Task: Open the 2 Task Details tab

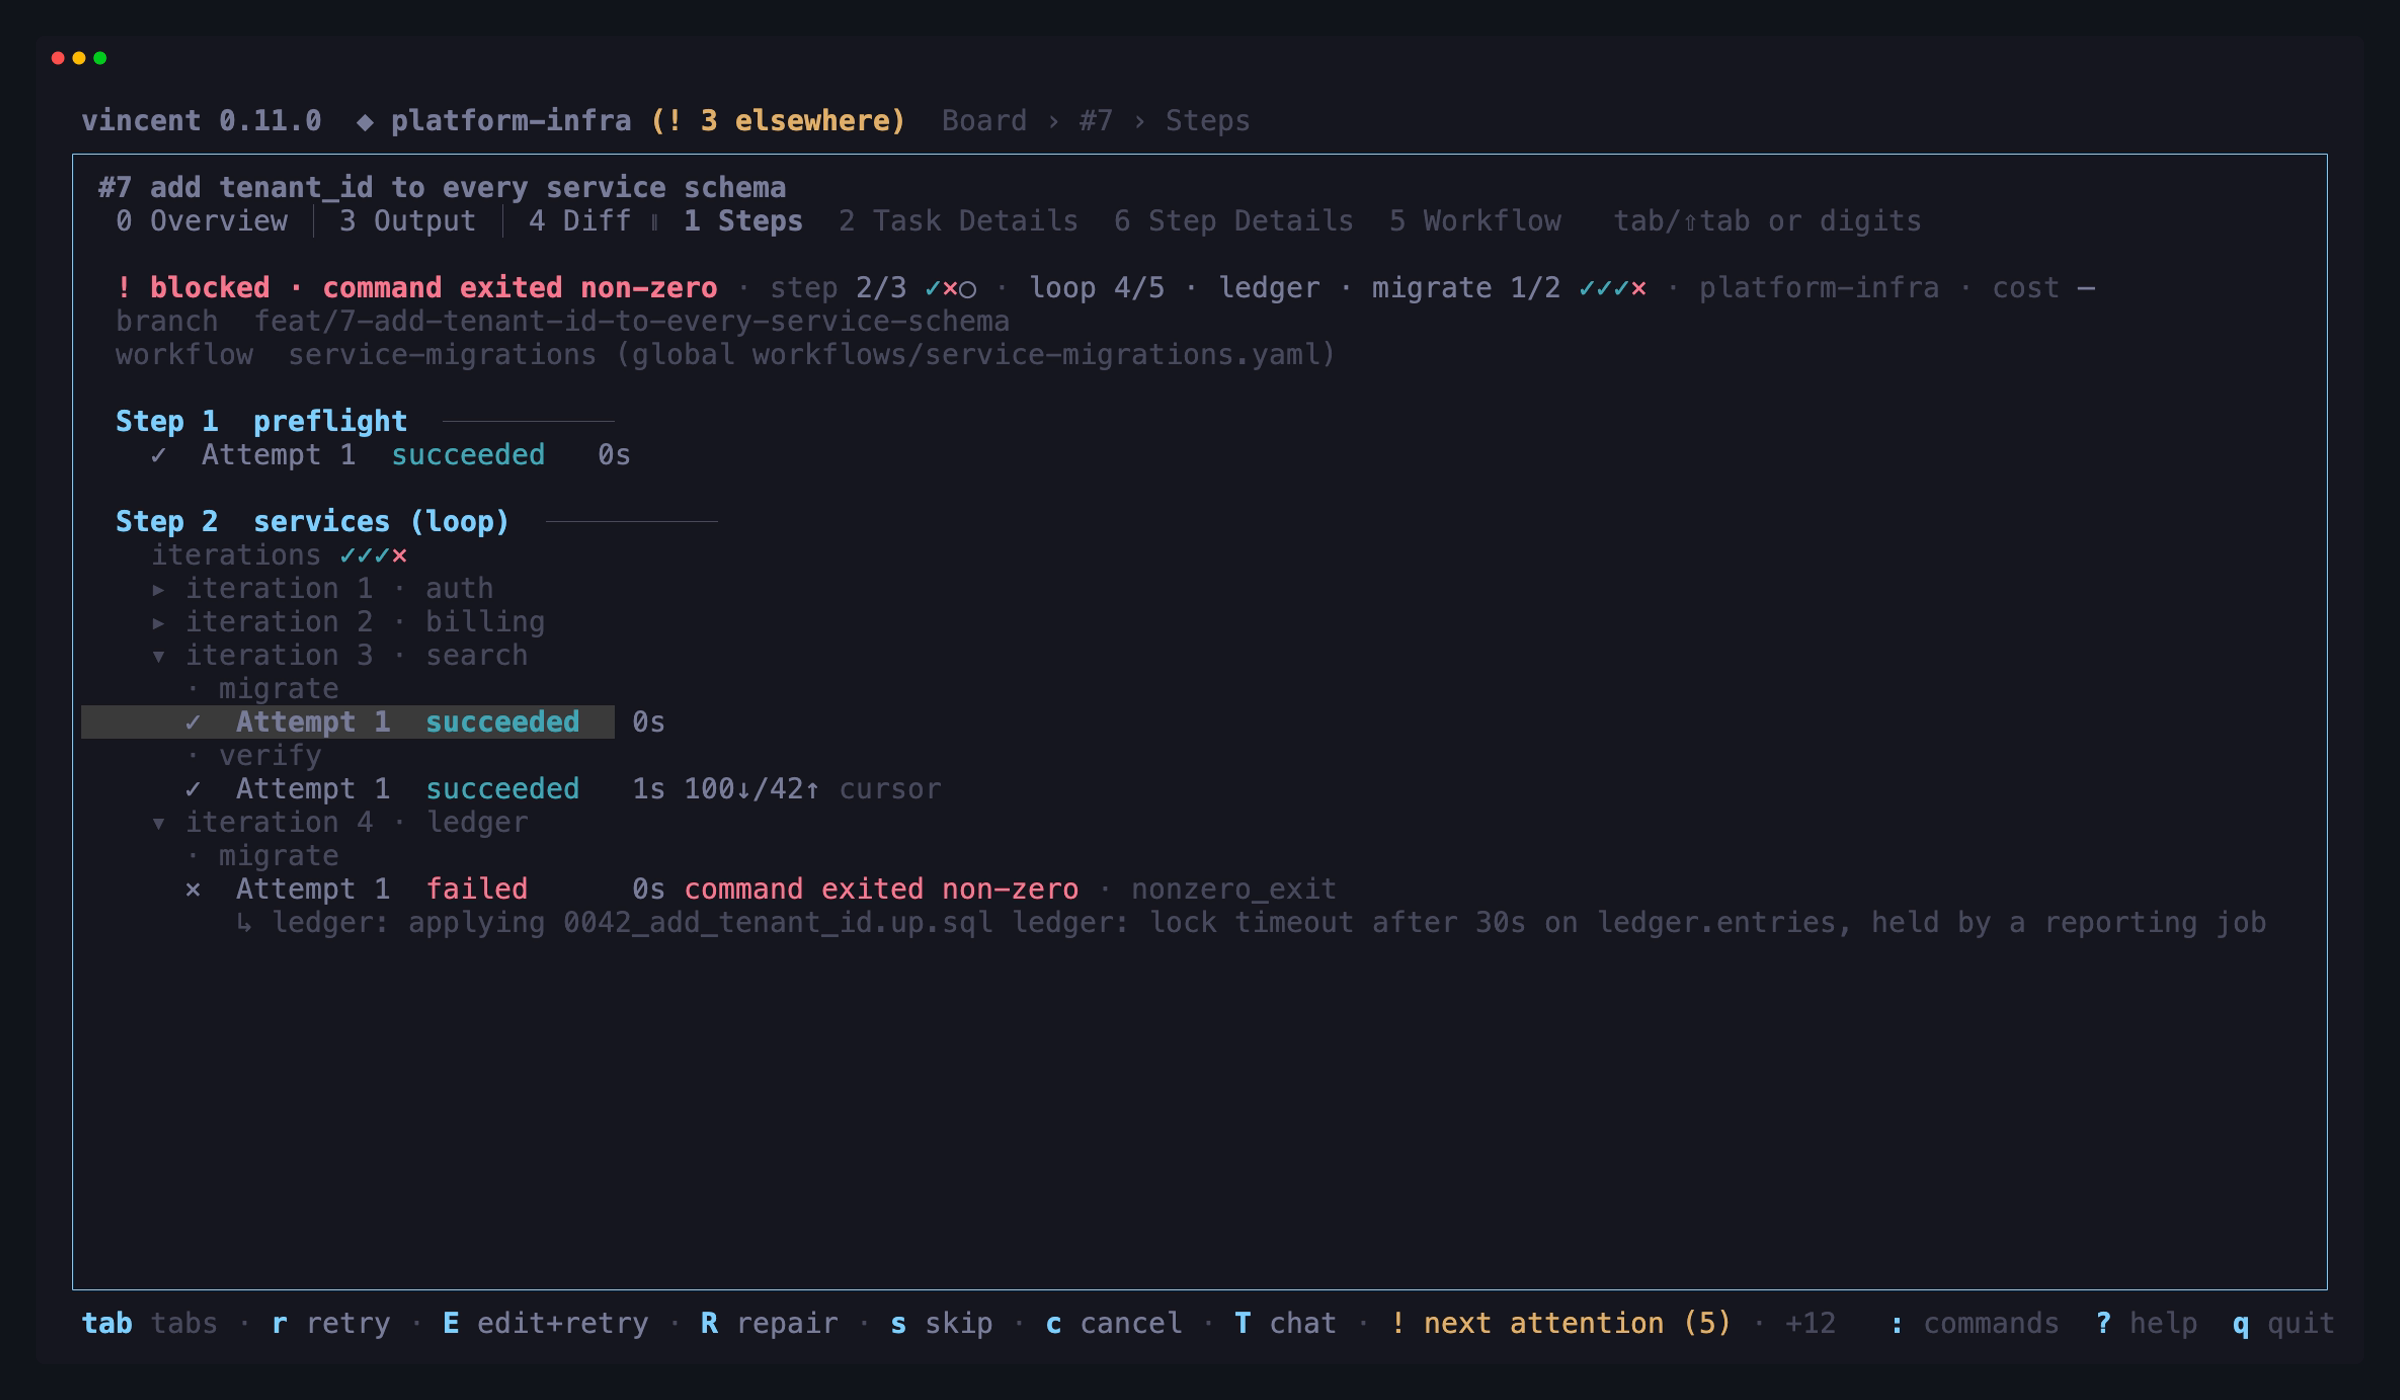Action: tap(958, 221)
